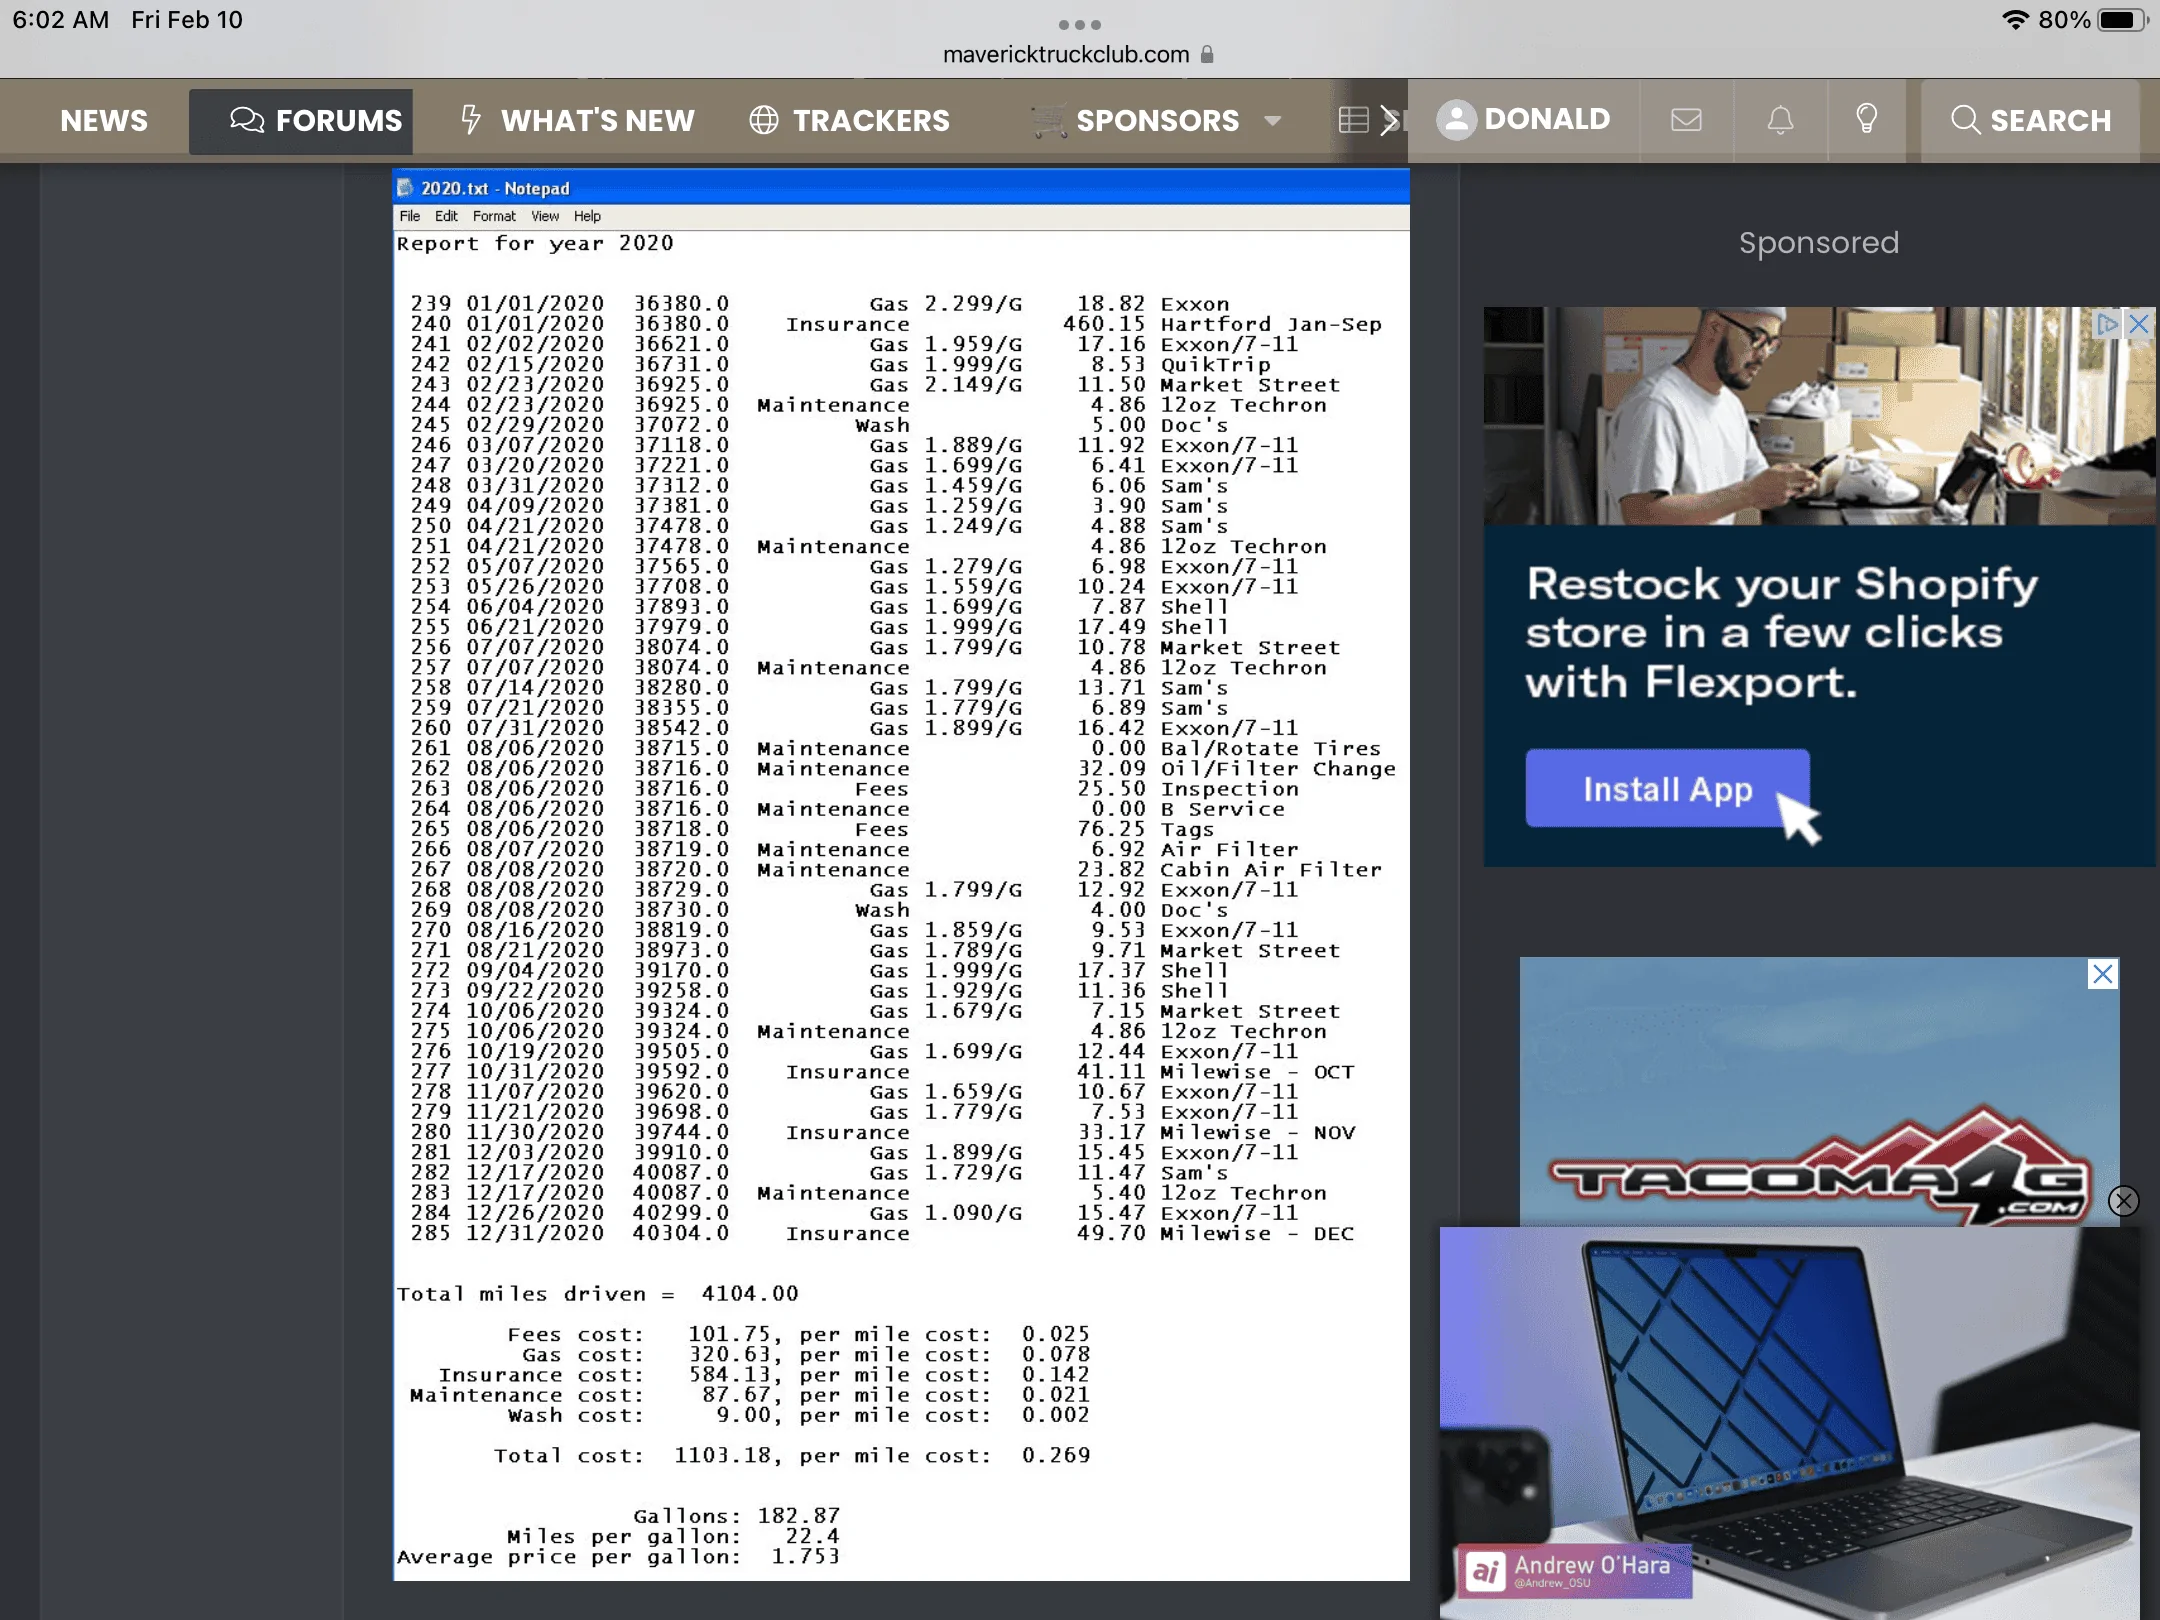The image size is (2160, 1620).
Task: Tap the maverickttruckclub.com address bar
Action: 1066,54
